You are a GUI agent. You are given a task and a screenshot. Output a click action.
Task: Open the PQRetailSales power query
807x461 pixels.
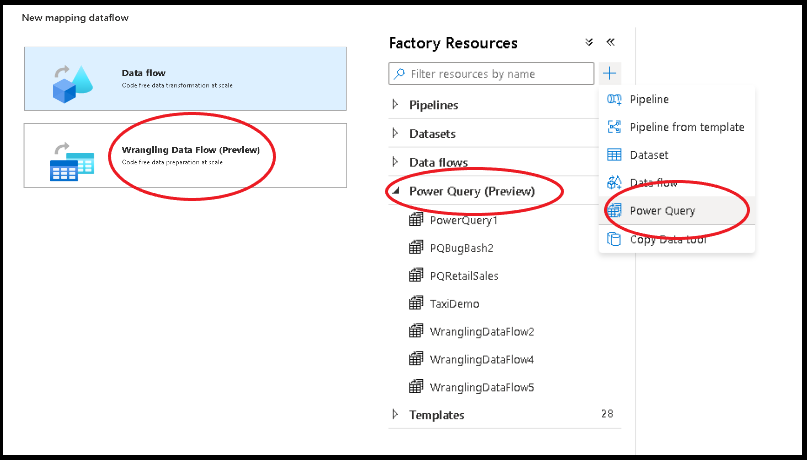pyautogui.click(x=463, y=276)
